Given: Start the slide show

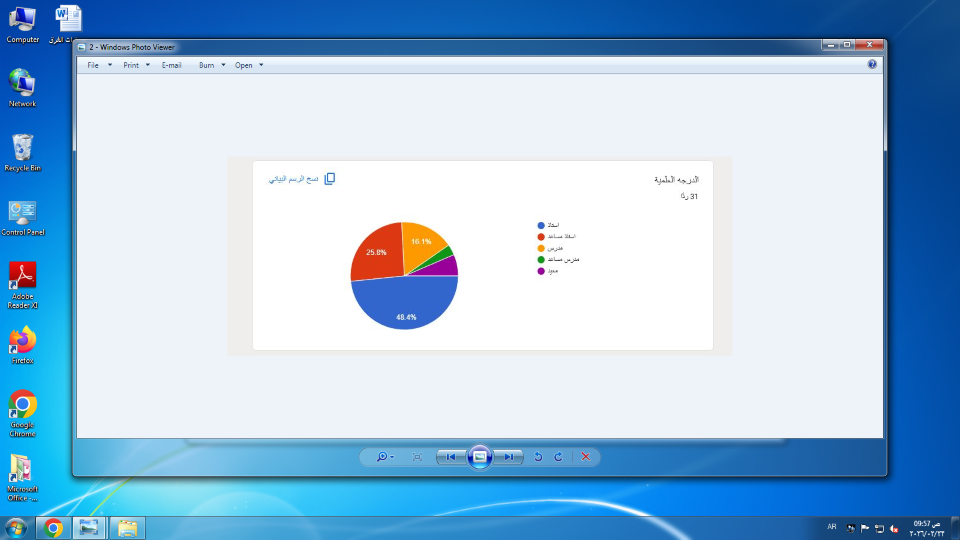Looking at the screenshot, I should (480, 457).
